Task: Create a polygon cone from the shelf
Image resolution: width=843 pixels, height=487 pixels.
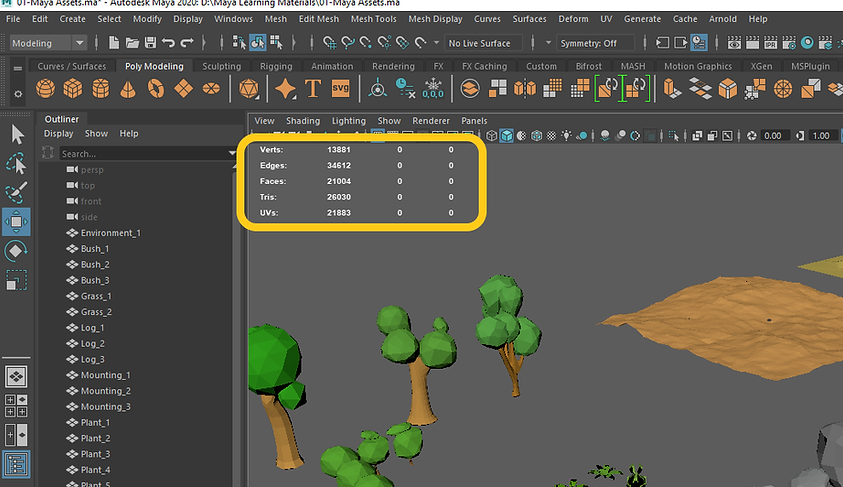Action: (x=128, y=88)
